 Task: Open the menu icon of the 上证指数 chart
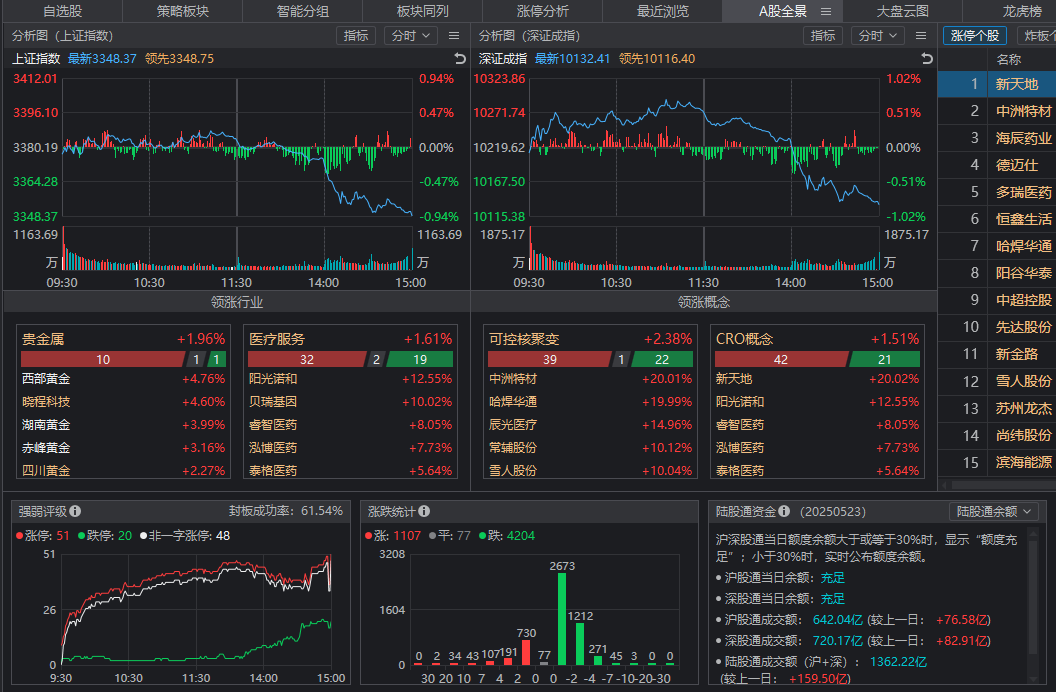(454, 36)
